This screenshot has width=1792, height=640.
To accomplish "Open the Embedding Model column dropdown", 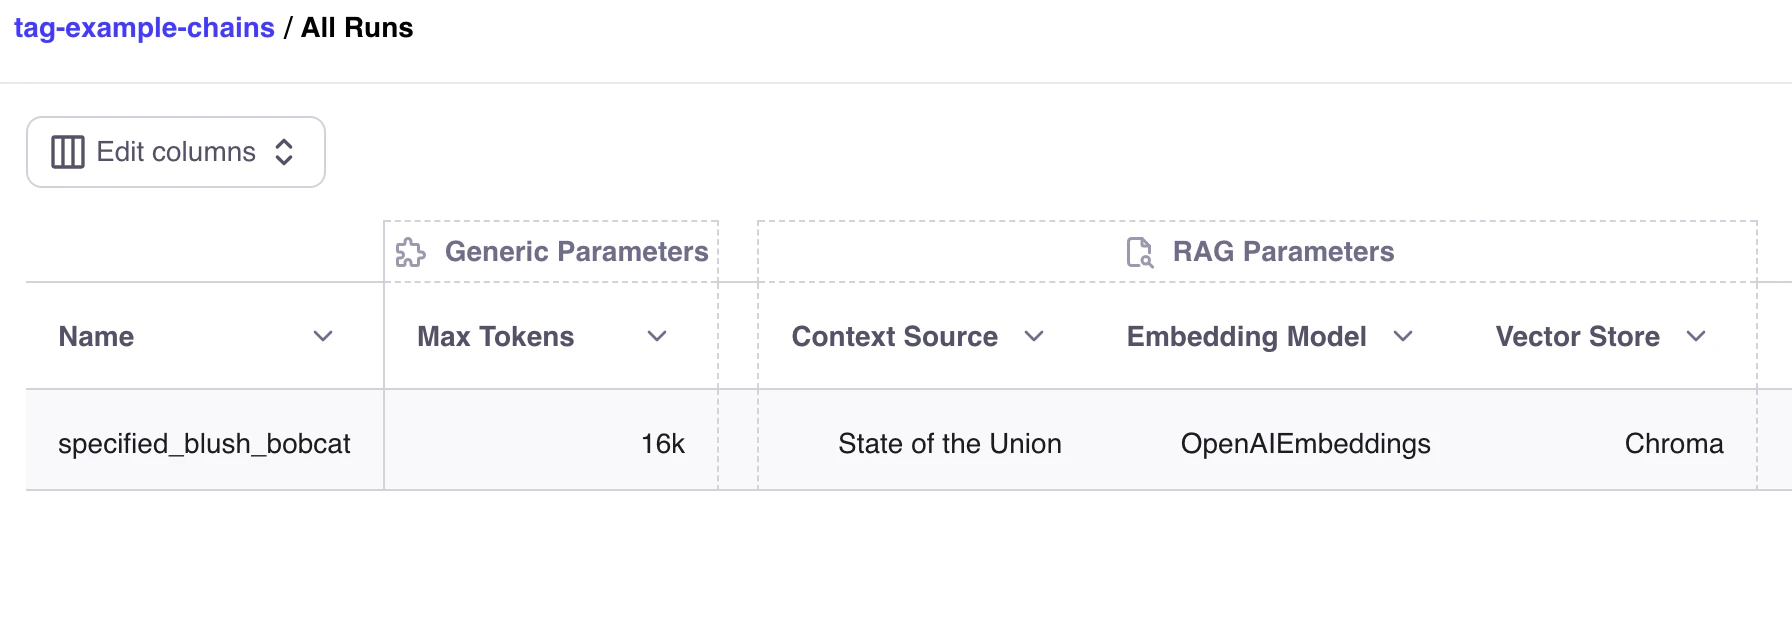I will pos(1404,337).
